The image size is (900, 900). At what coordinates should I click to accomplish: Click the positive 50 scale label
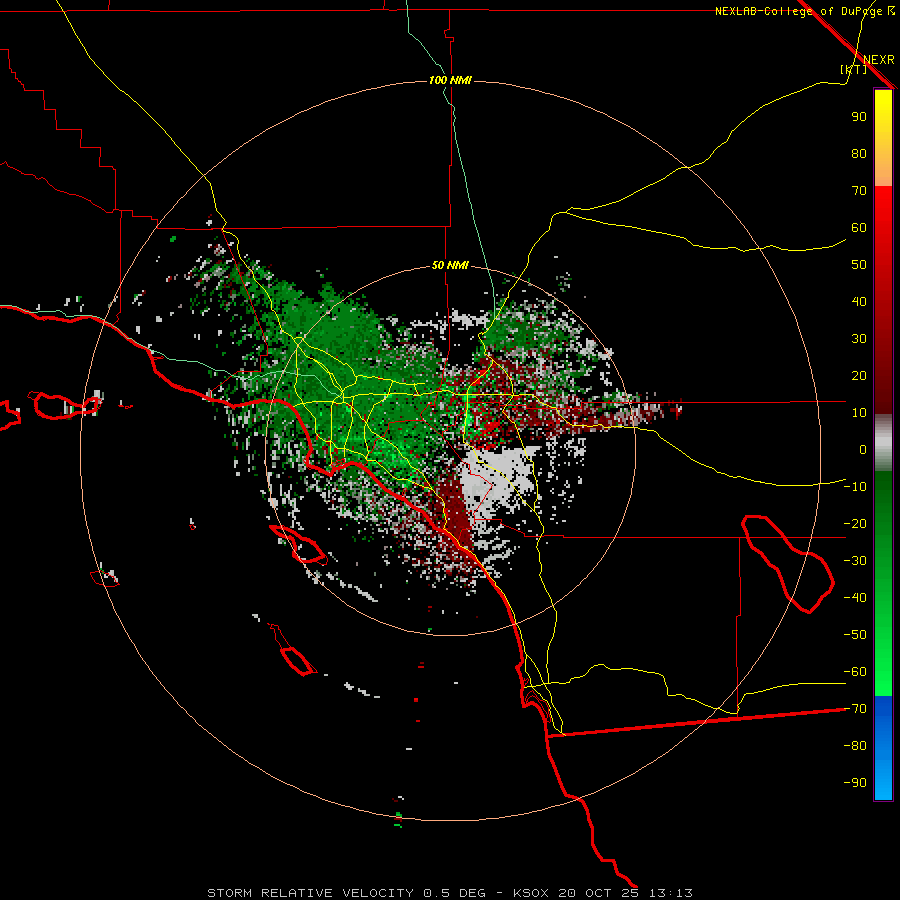pos(859,265)
